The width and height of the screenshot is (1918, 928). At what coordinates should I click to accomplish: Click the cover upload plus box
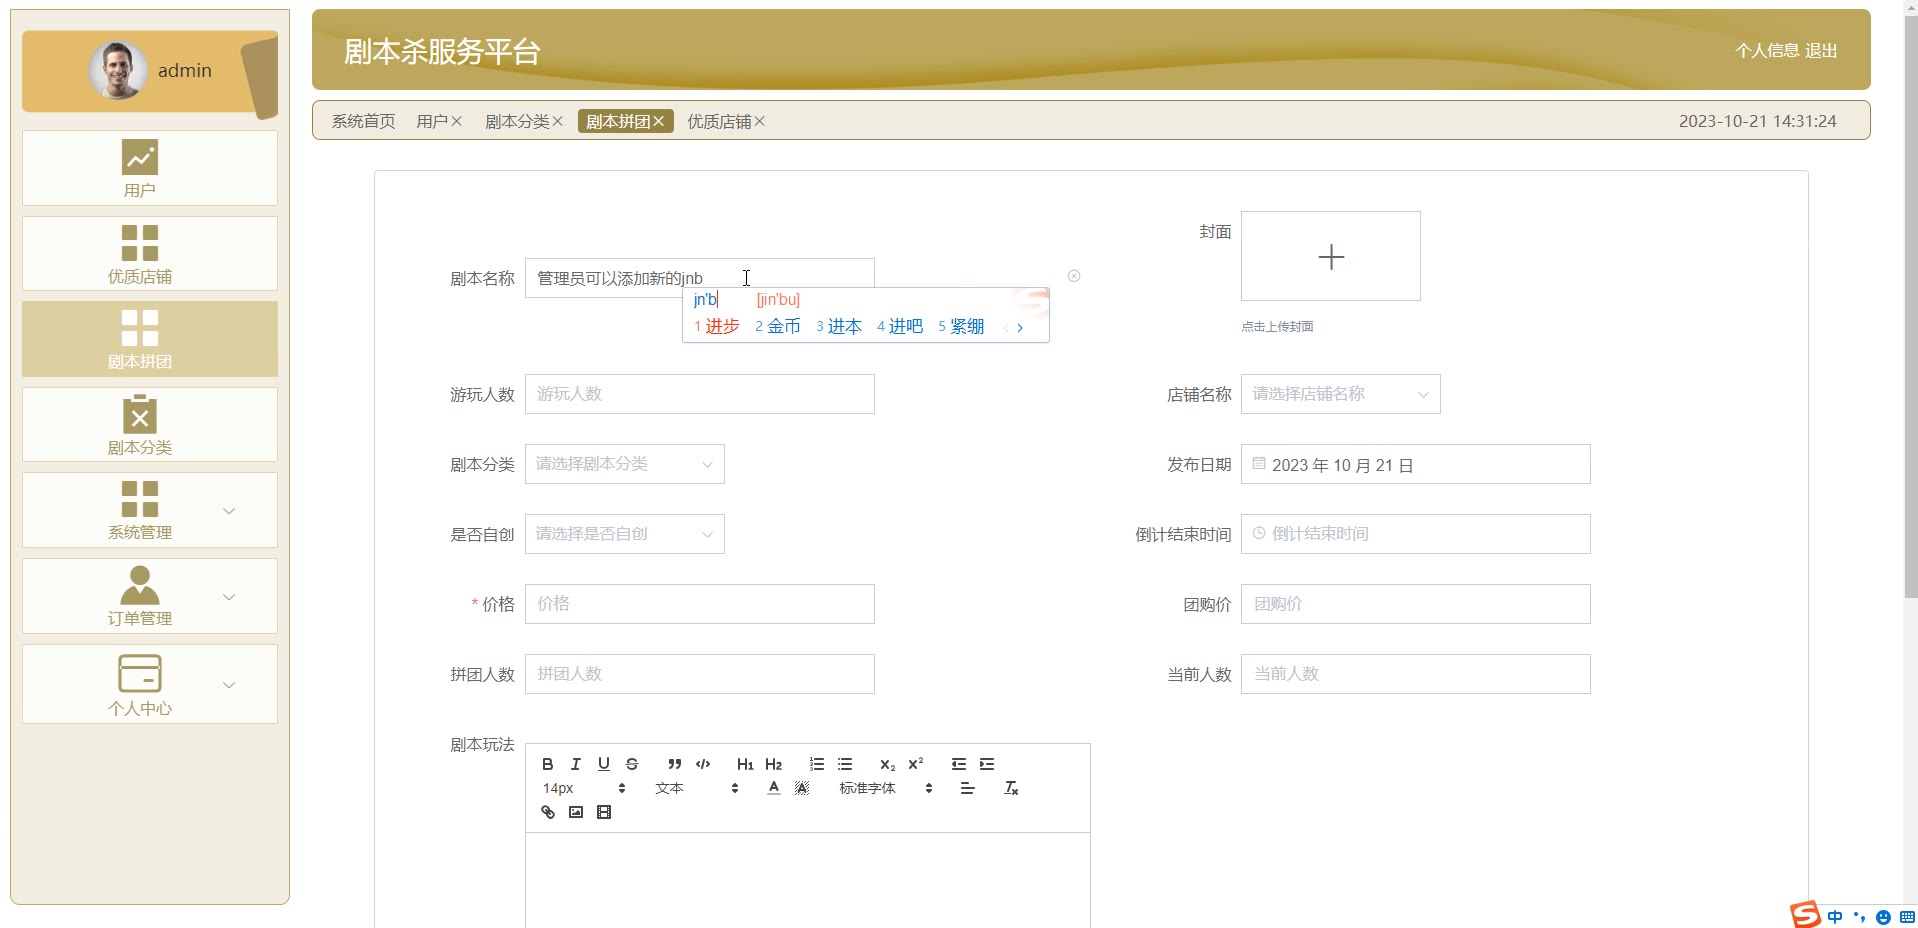click(1330, 256)
